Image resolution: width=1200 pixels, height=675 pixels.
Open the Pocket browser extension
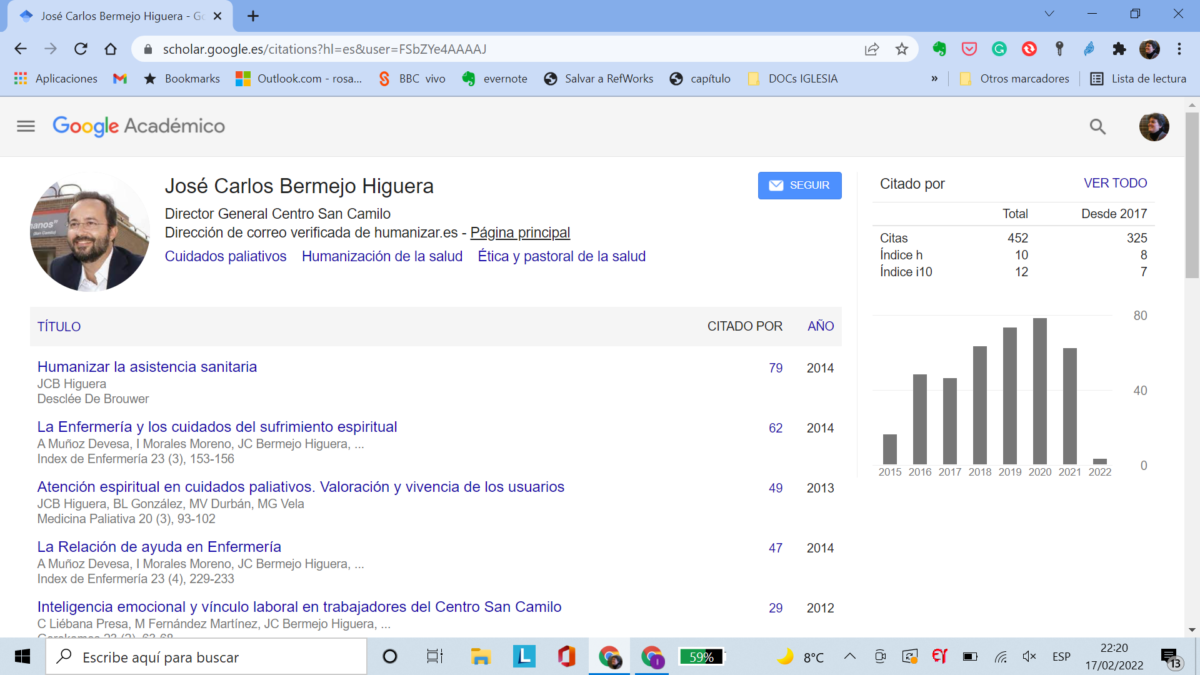[x=969, y=48]
